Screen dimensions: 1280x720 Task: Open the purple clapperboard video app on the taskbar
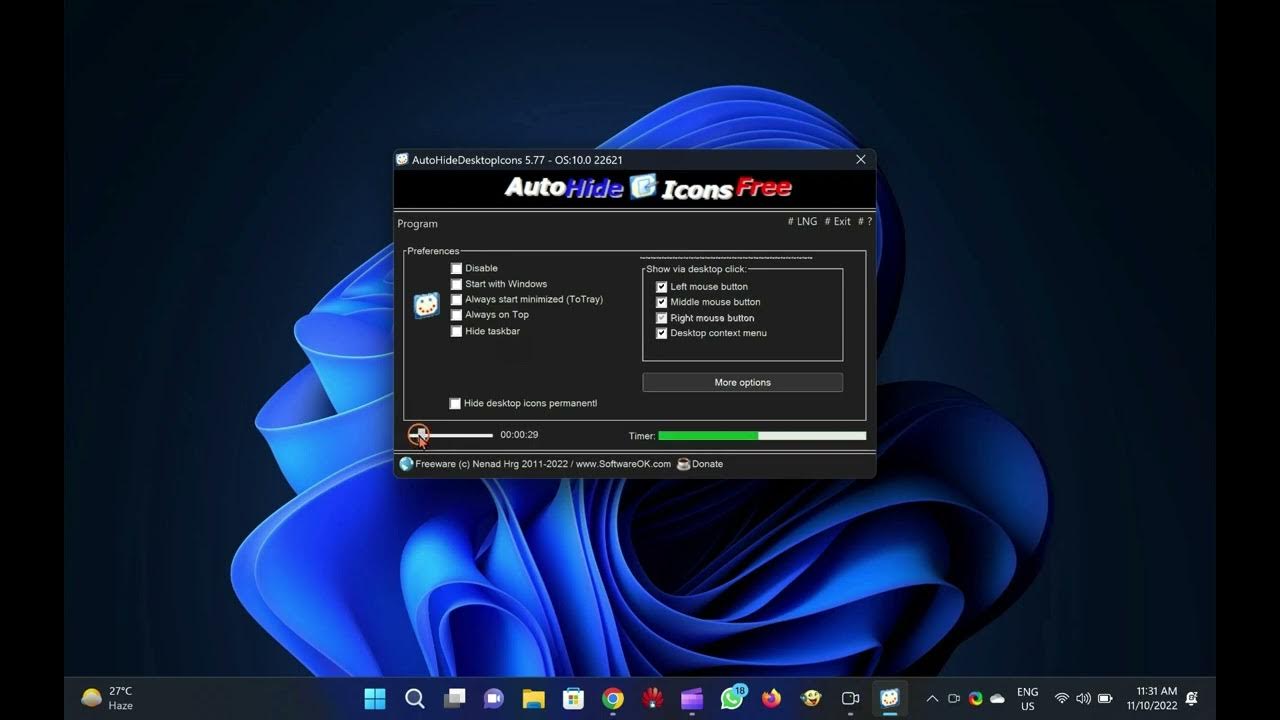692,698
